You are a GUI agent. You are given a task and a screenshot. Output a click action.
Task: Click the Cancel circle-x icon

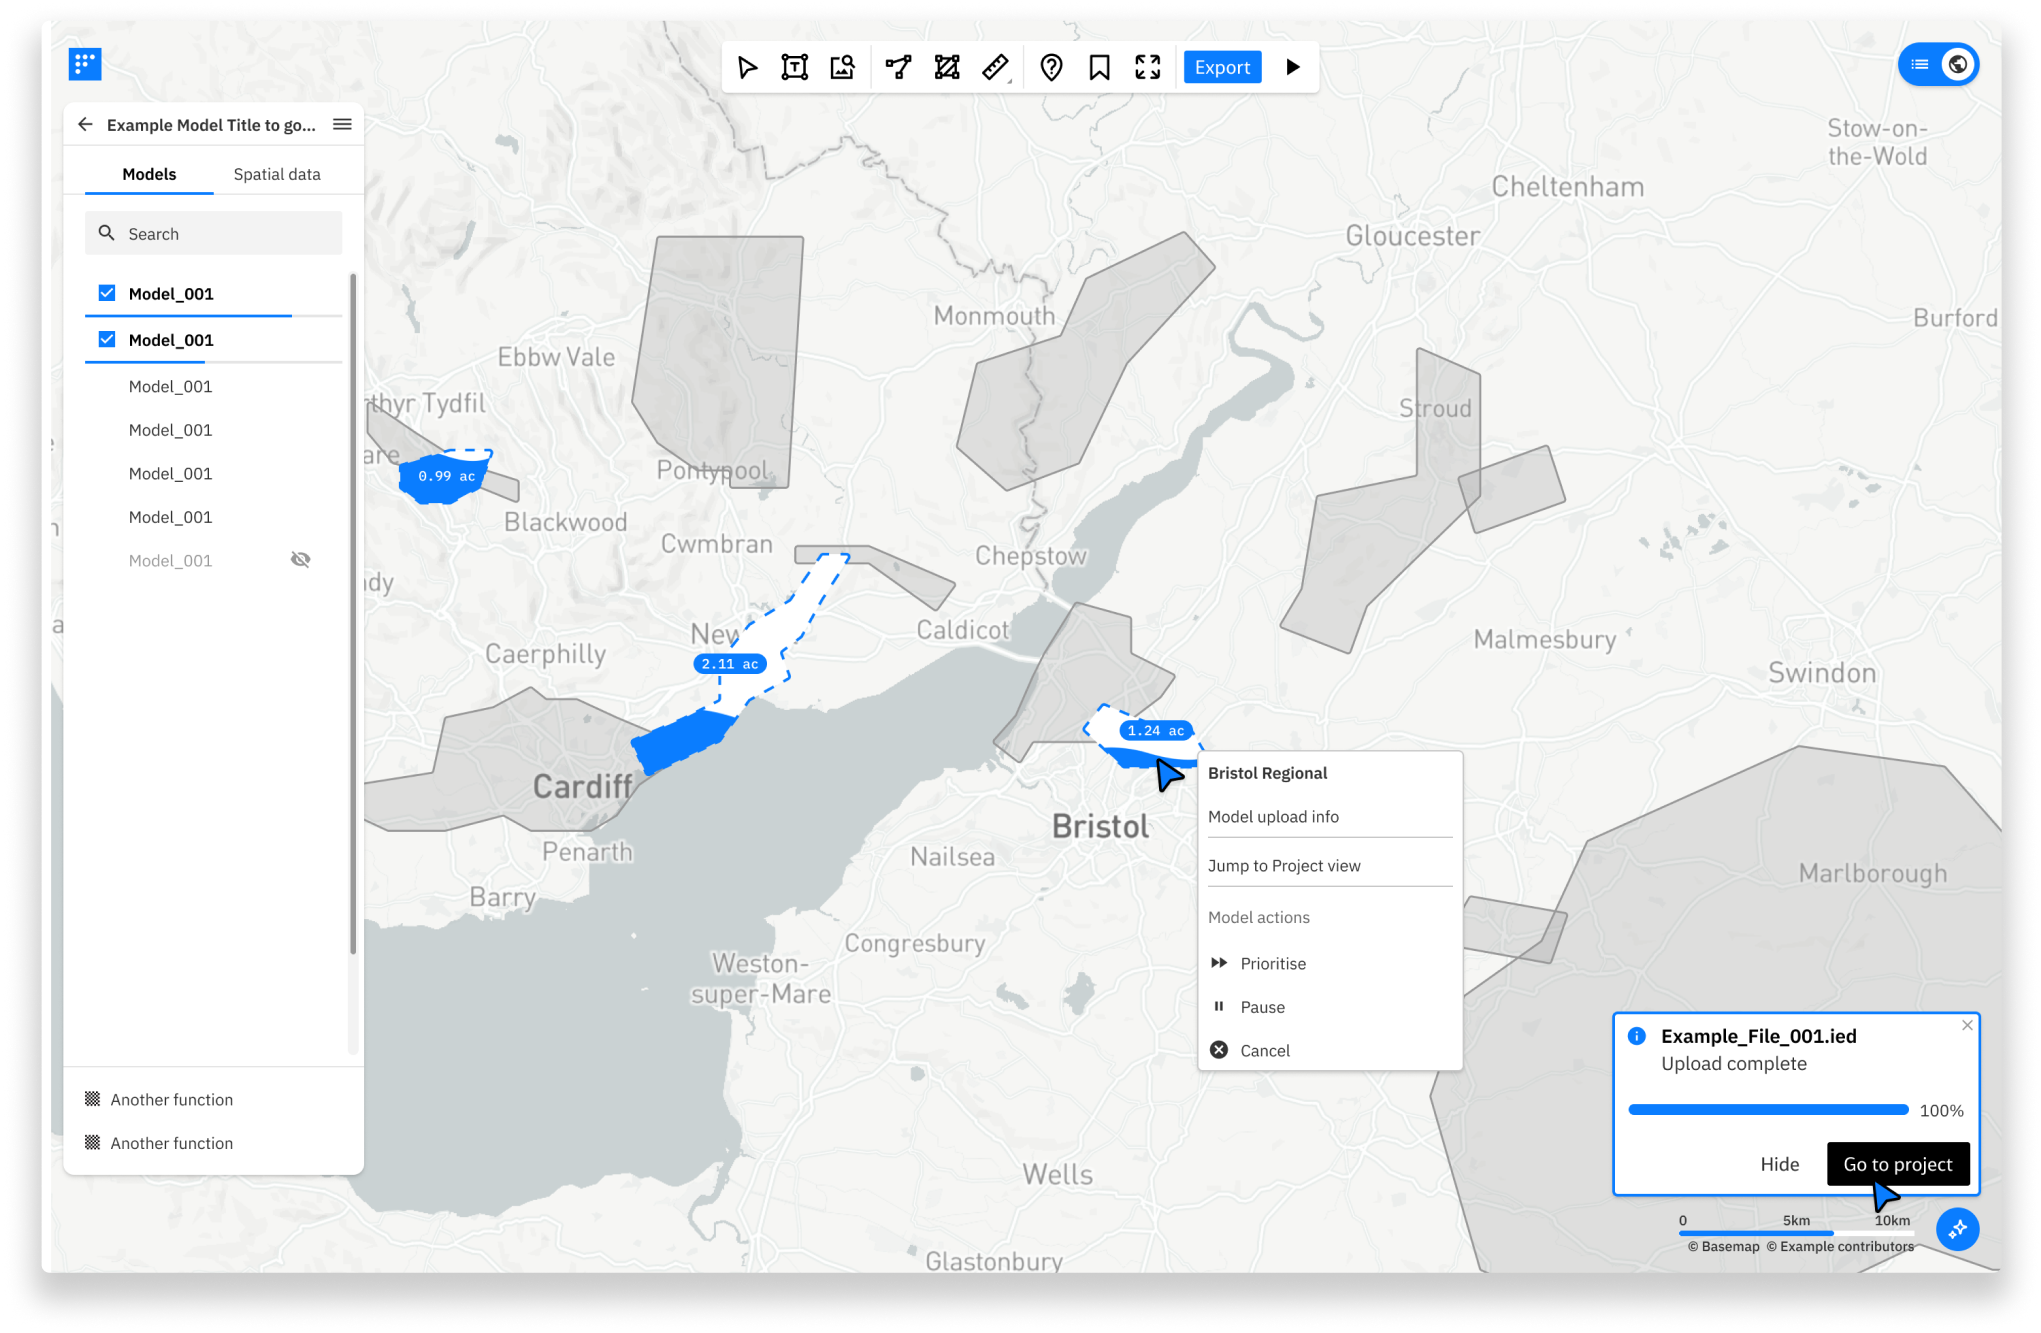point(1219,1050)
